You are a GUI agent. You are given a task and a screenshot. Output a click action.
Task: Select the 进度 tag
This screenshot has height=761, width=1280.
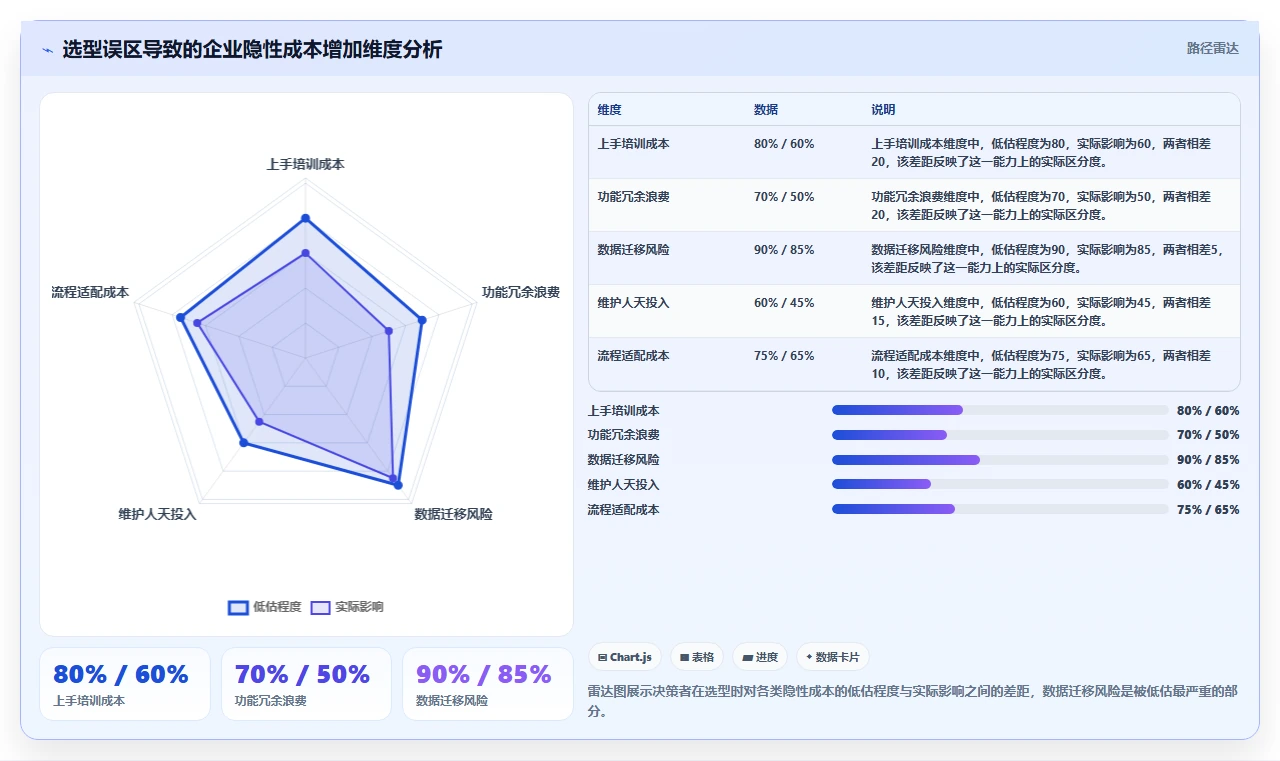(x=760, y=657)
